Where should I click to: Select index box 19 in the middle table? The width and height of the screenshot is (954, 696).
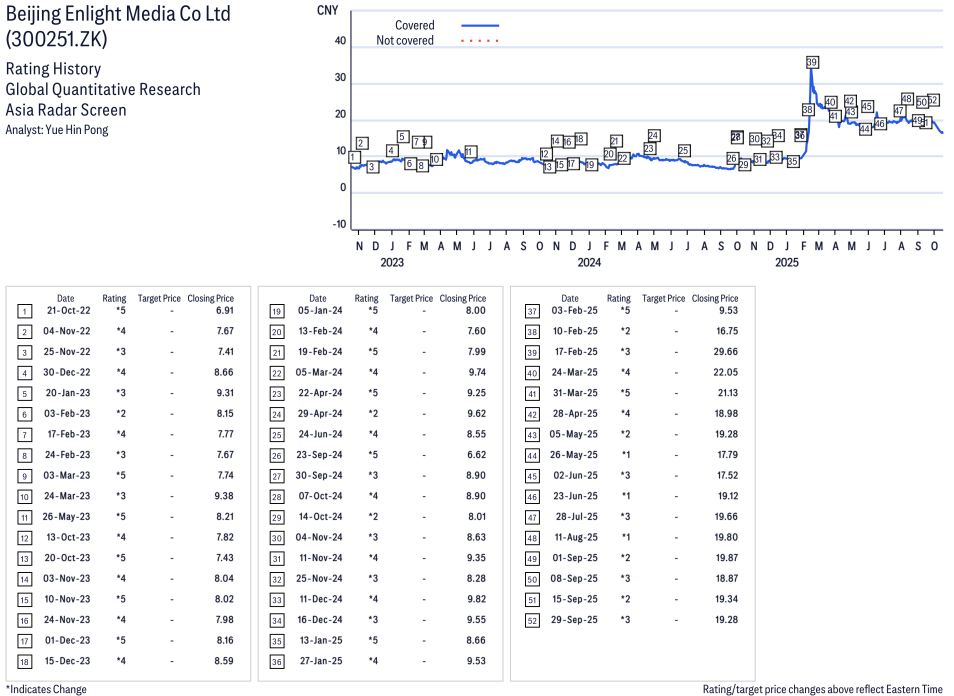[276, 311]
